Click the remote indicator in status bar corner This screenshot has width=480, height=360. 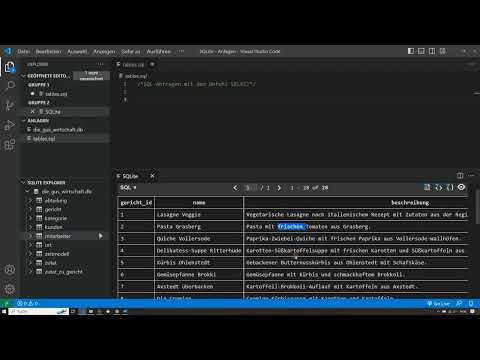pyautogui.click(x=6, y=303)
